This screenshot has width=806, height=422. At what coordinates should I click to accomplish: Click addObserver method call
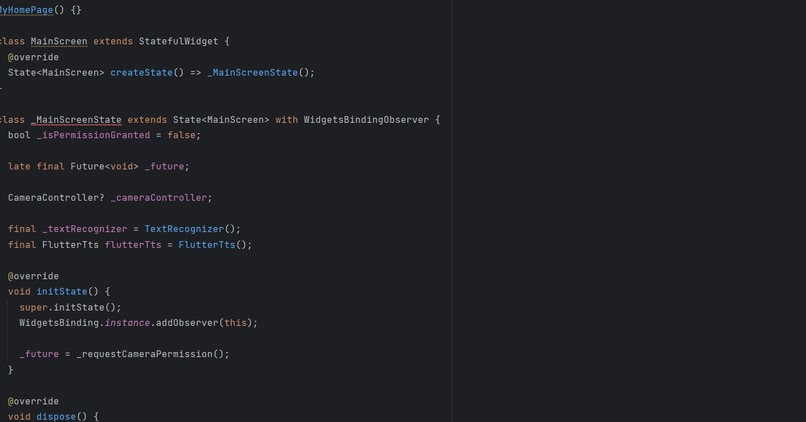pyautogui.click(x=187, y=323)
